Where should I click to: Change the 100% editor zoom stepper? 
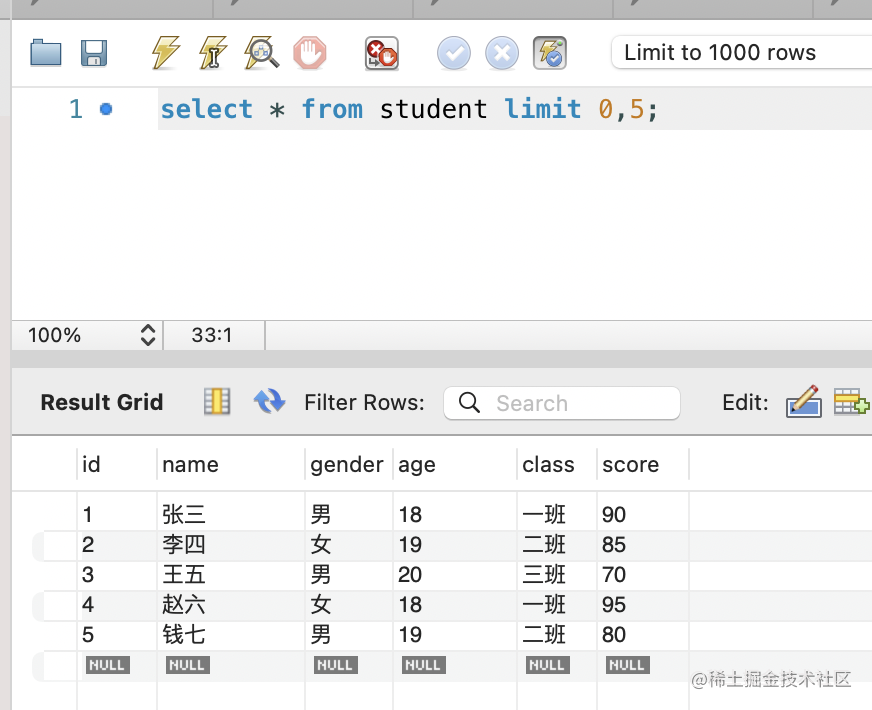(x=148, y=335)
